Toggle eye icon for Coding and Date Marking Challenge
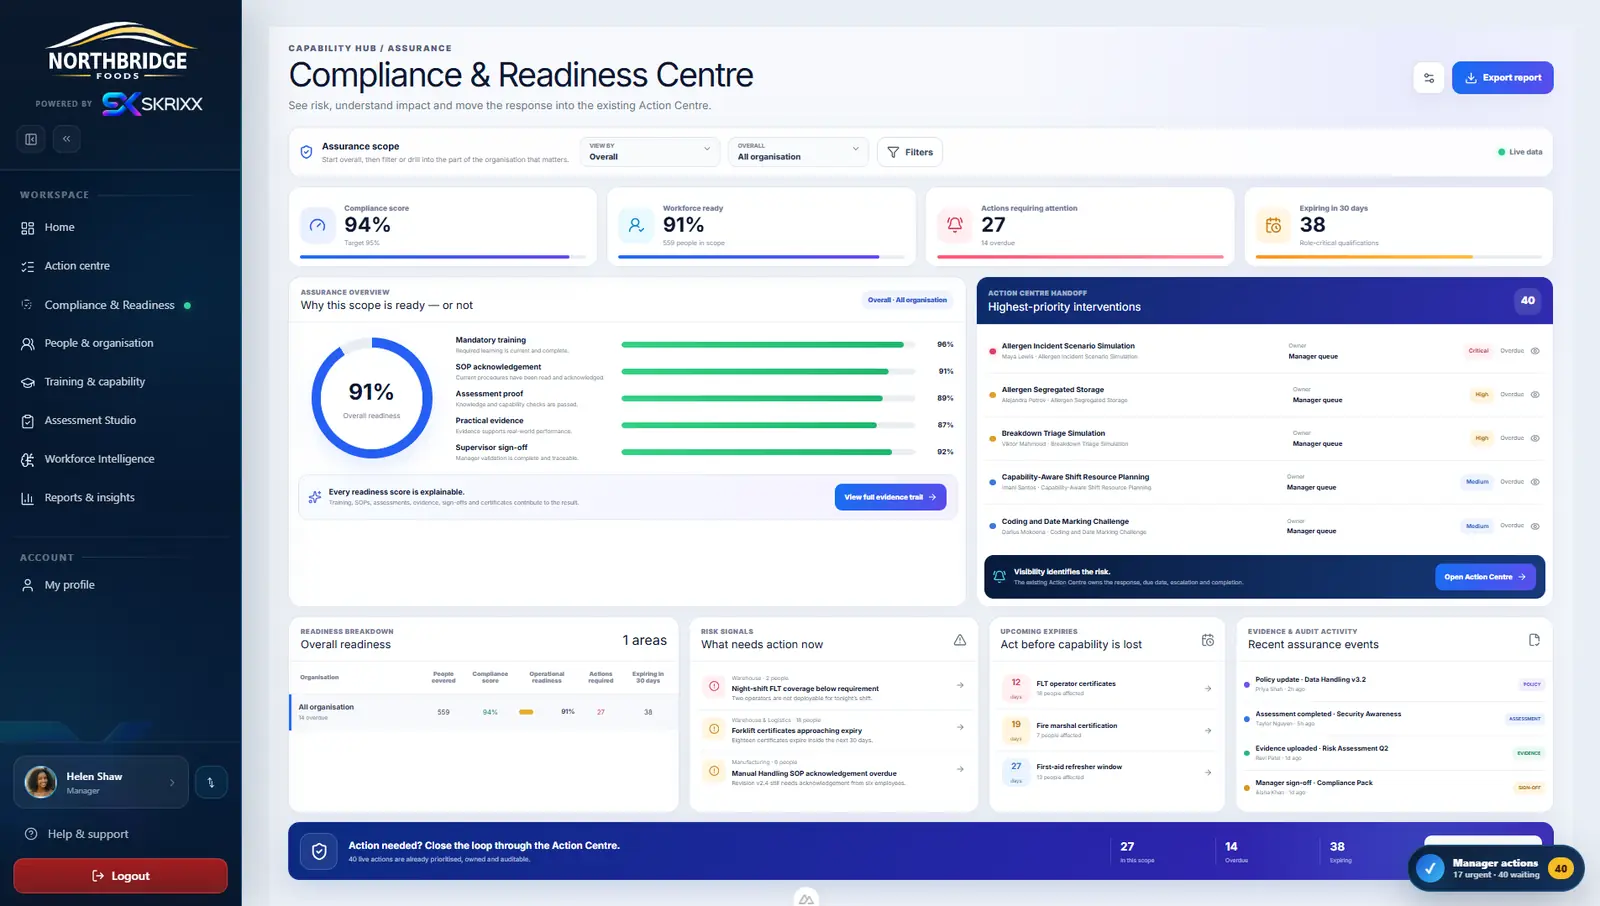Viewport: 1600px width, 906px height. (1535, 526)
